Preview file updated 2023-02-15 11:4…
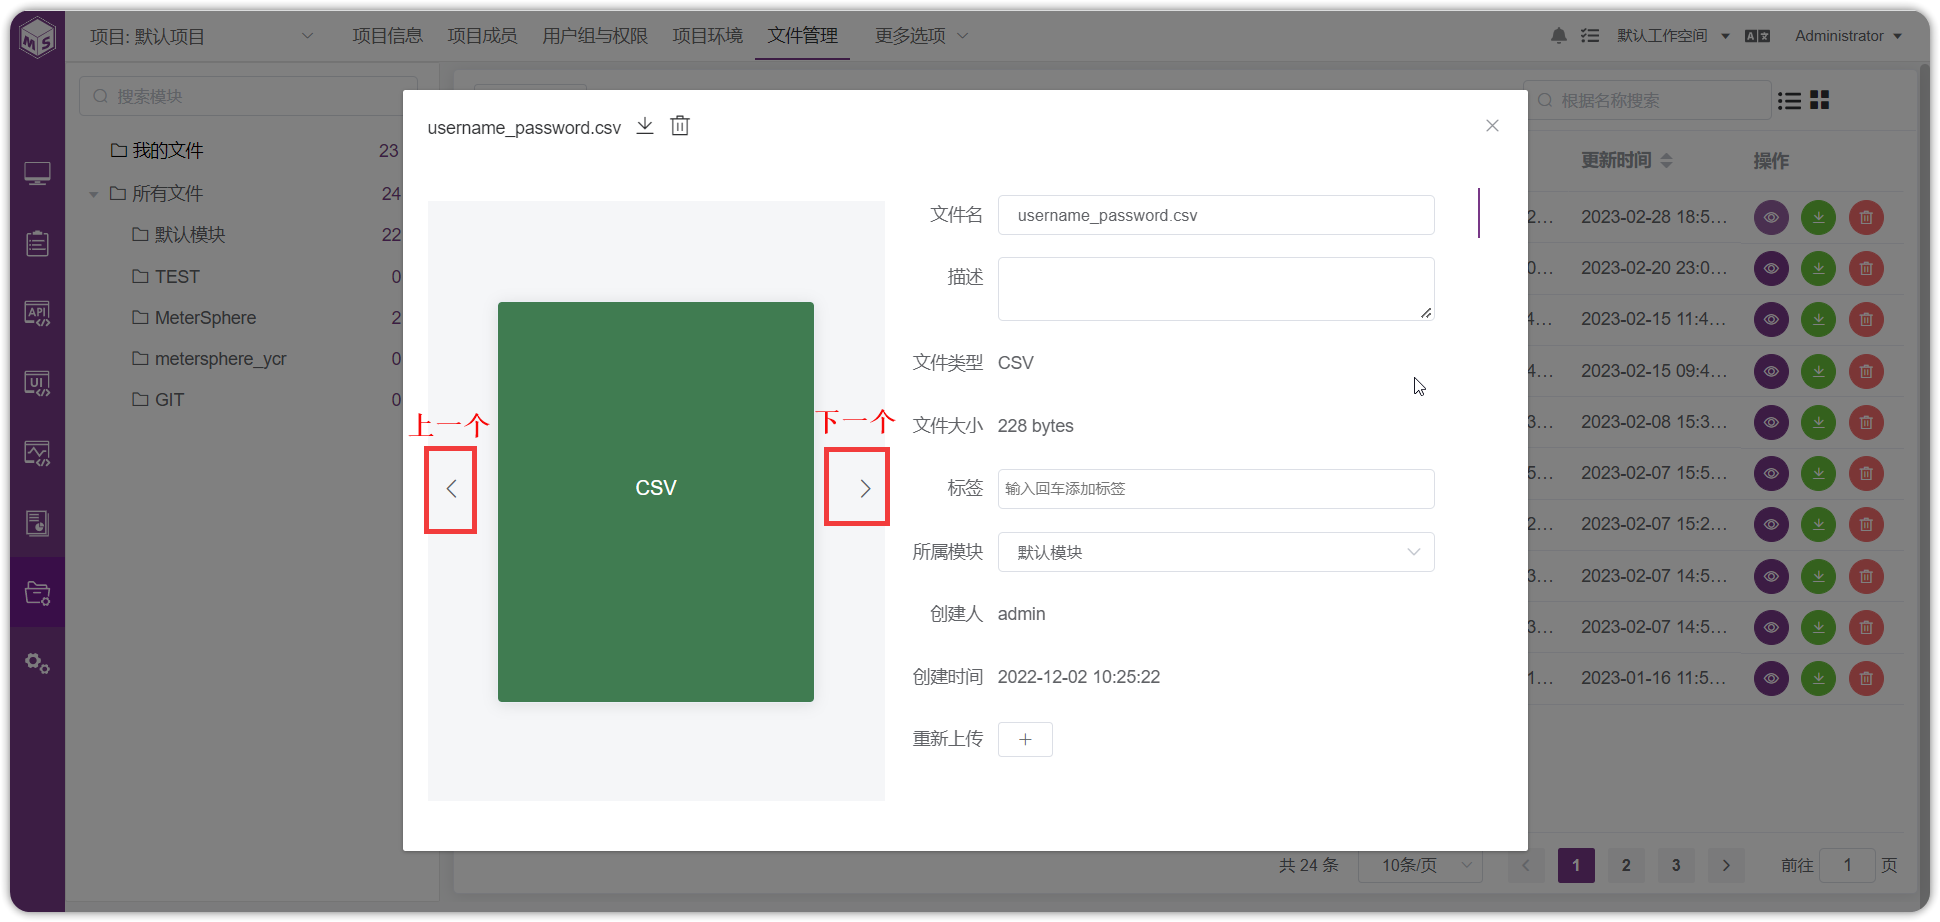Screen dimensions: 1940x922 pos(1771,319)
